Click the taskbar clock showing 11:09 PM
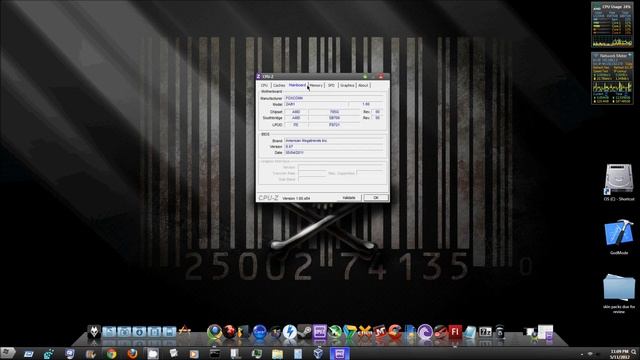This screenshot has height=360, width=640. pyautogui.click(x=620, y=353)
